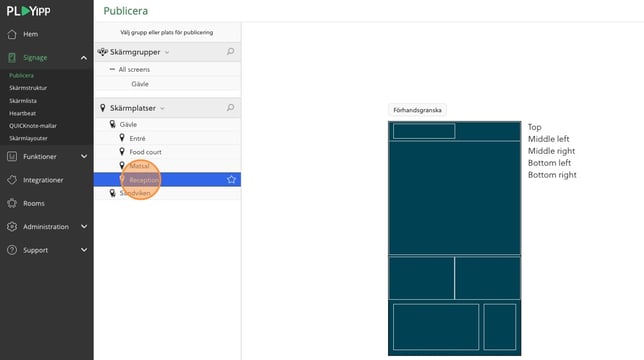Click the Integrationer puzzle icon
The image size is (644, 360).
[12, 180]
